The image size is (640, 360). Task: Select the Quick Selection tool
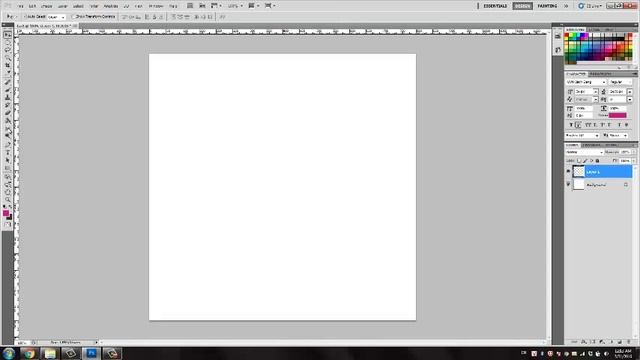[x=7, y=57]
